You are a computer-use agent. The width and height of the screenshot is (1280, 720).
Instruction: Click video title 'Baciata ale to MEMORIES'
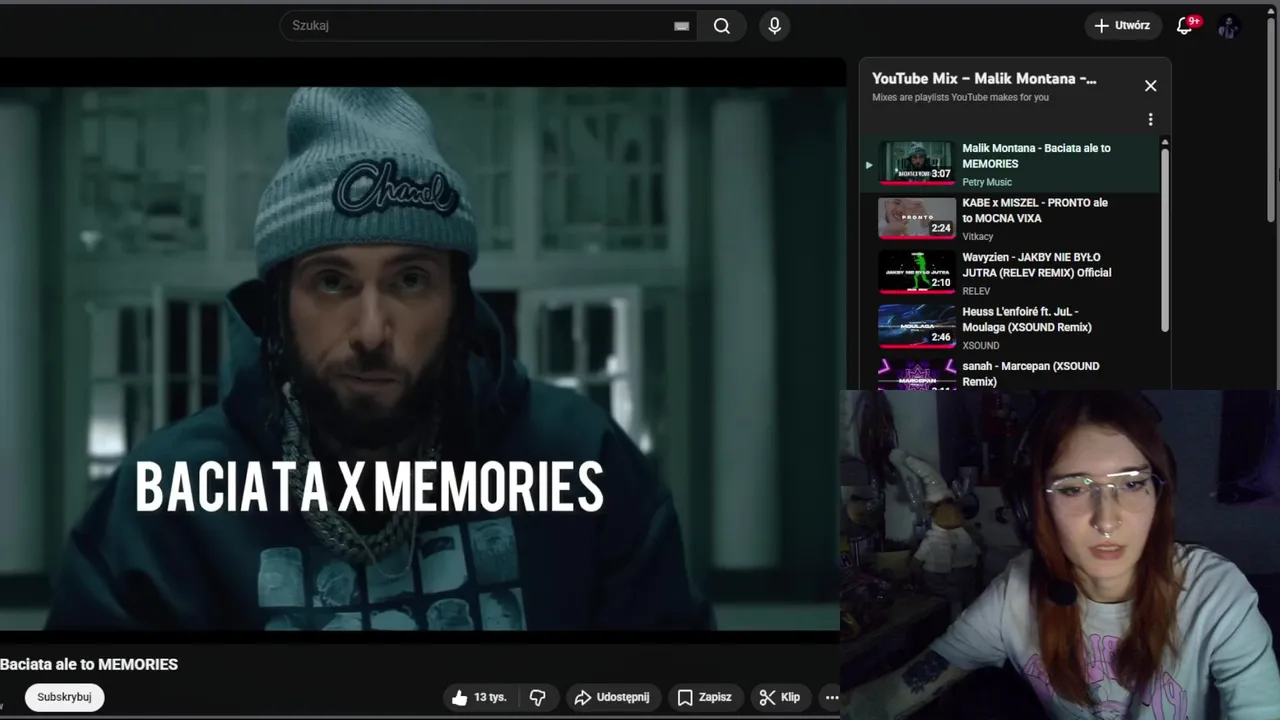click(x=89, y=665)
